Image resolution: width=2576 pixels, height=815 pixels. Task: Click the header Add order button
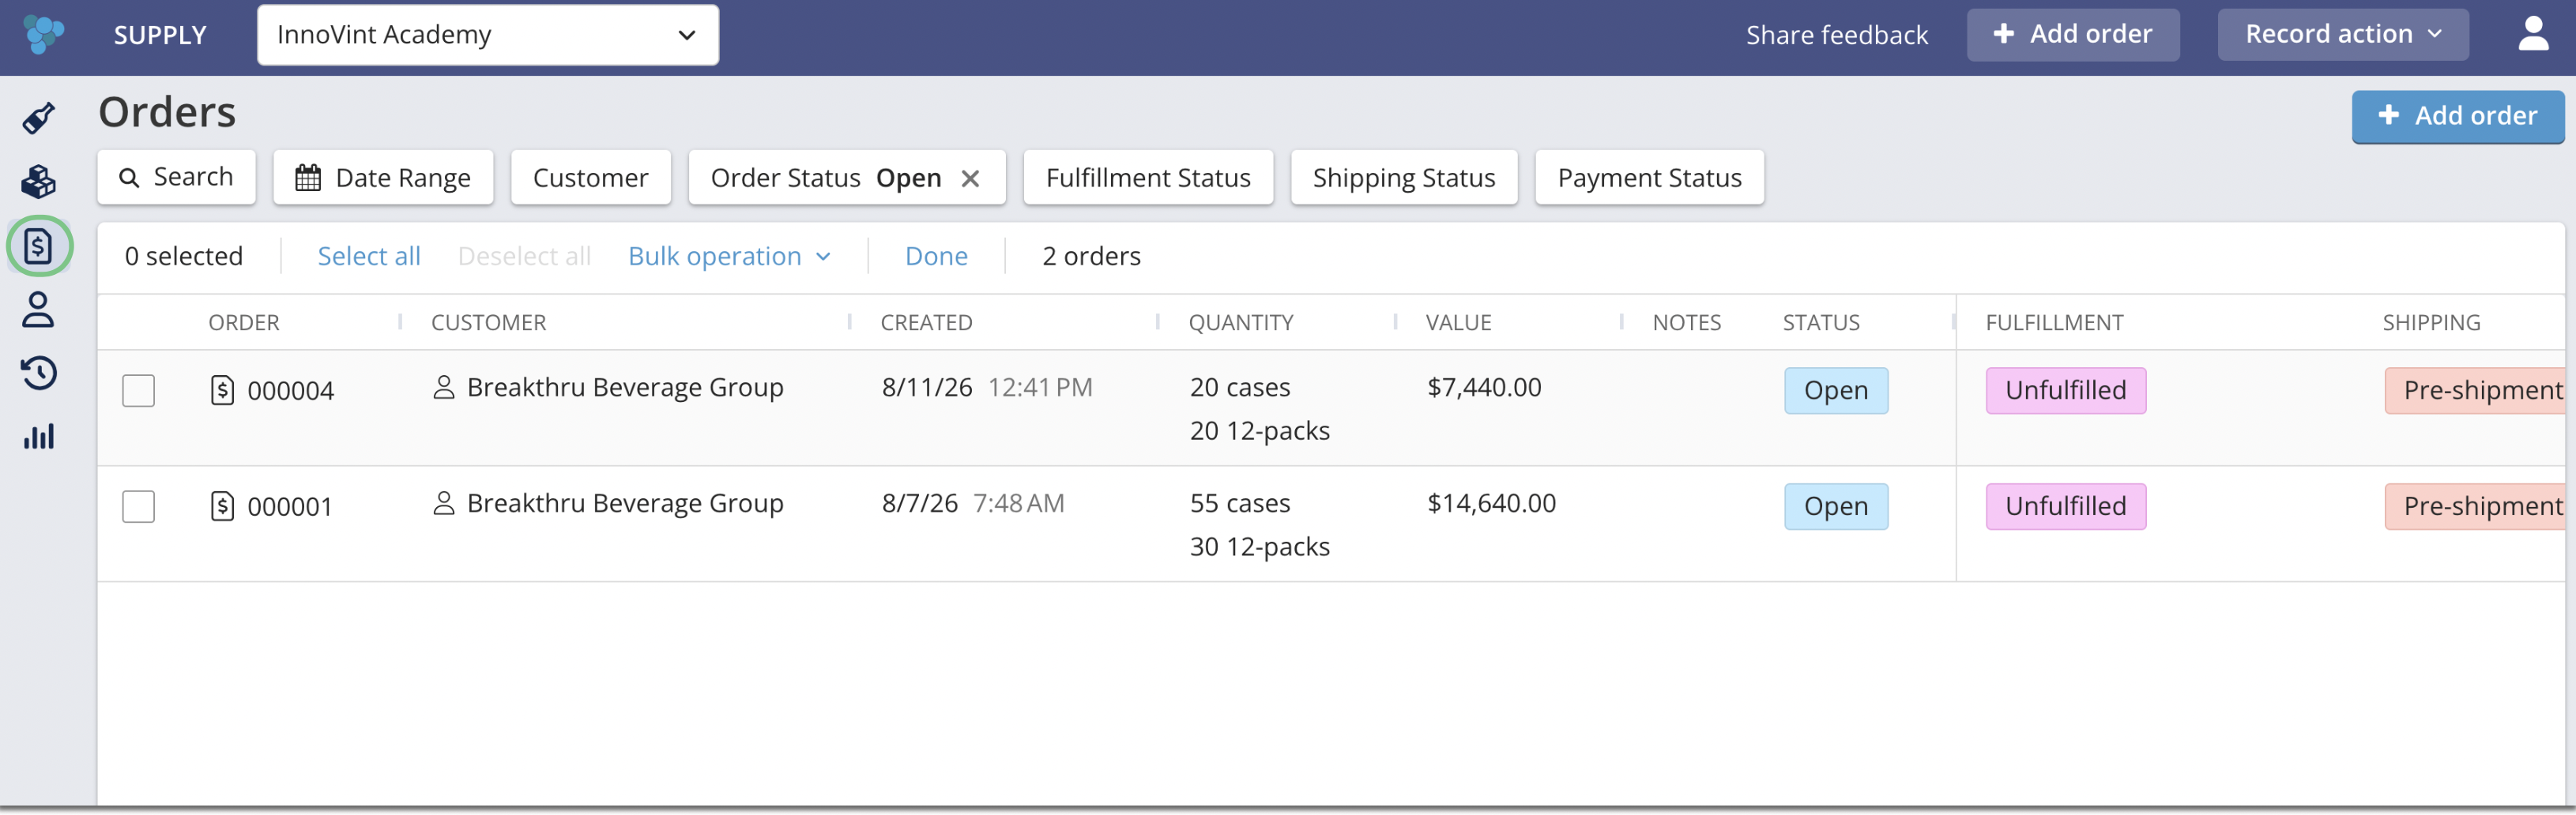pos(2073,35)
